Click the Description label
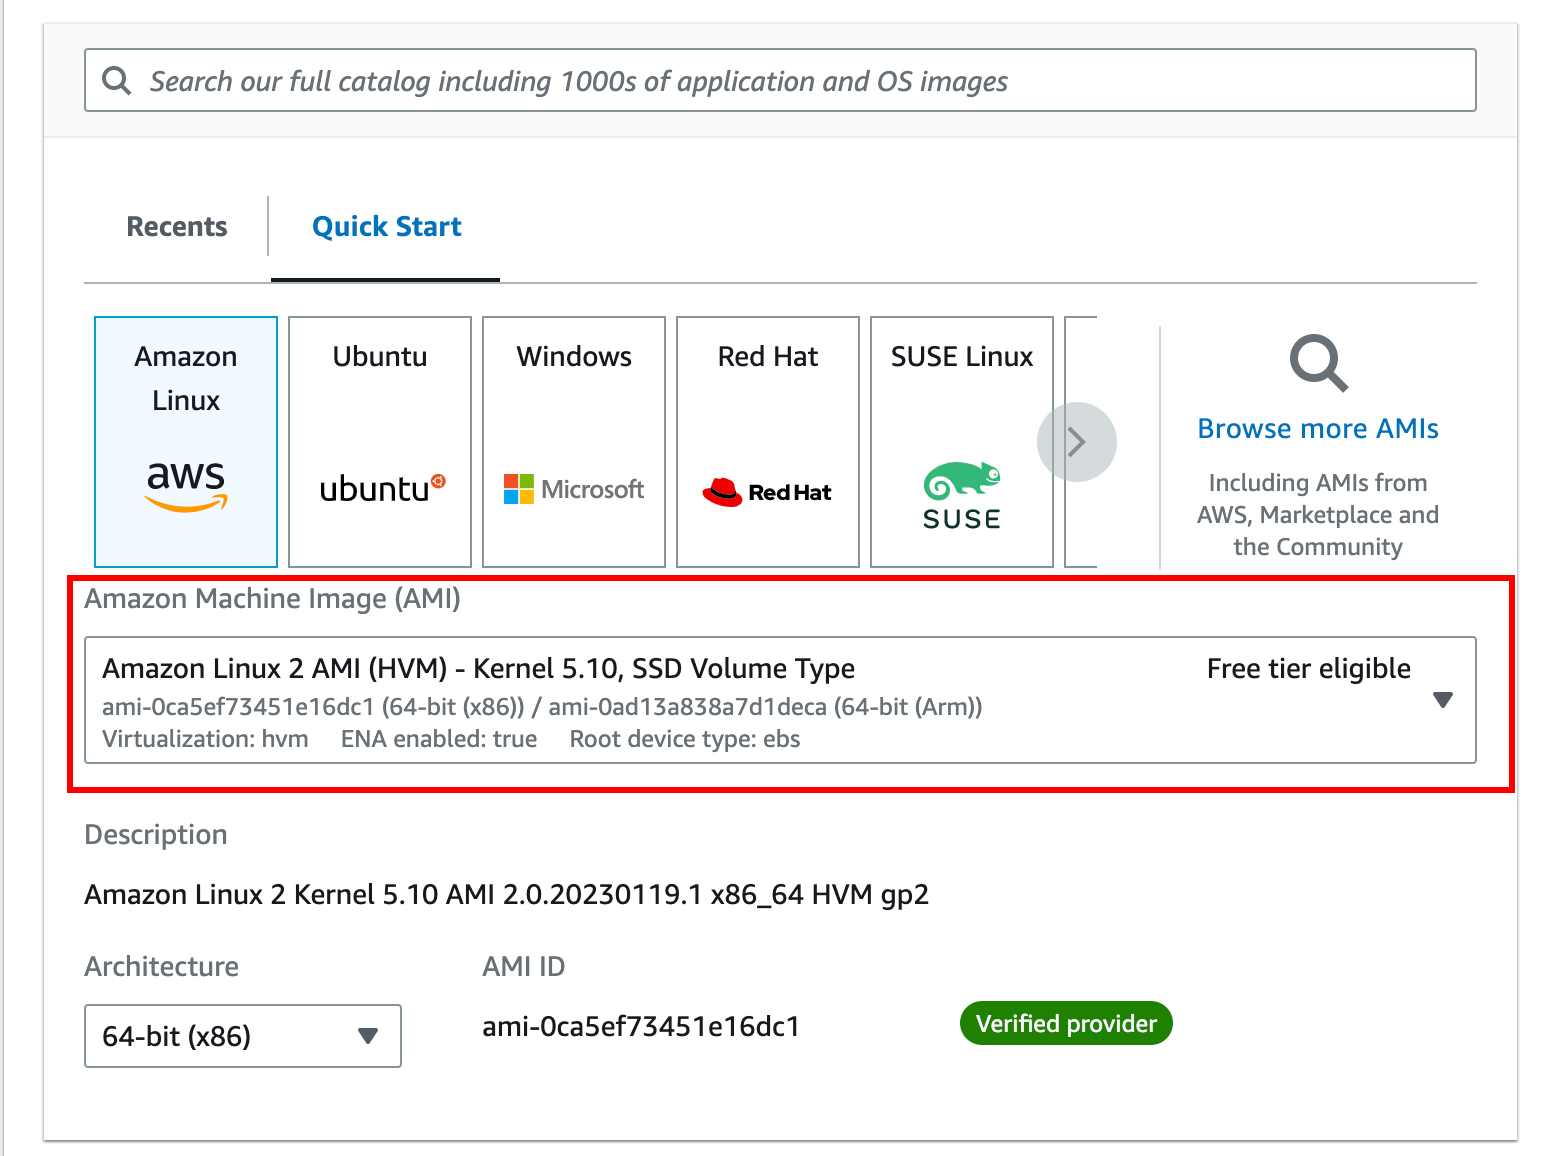This screenshot has width=1542, height=1156. click(x=156, y=835)
